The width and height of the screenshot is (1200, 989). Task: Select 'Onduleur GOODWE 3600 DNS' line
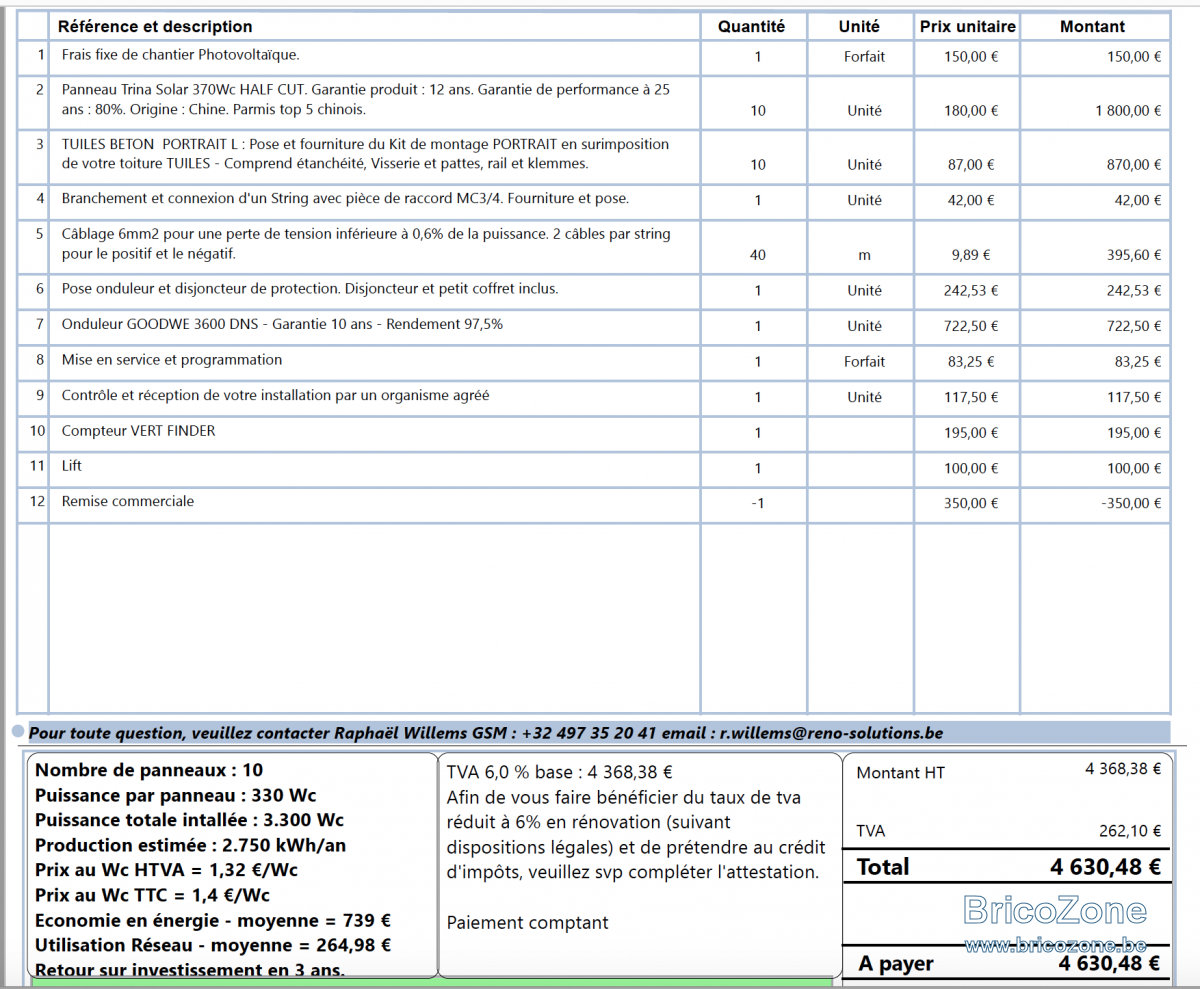click(282, 324)
